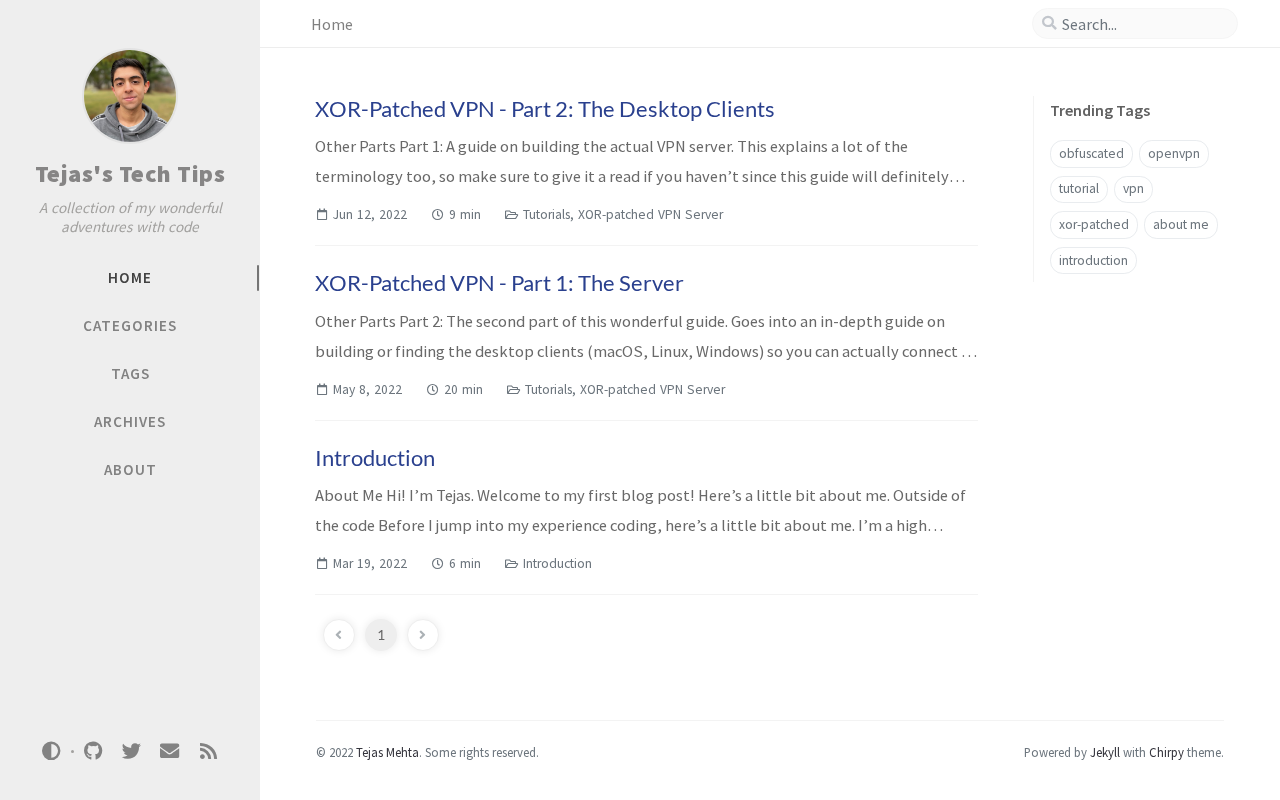Go to previous page with left chevron

(339, 635)
